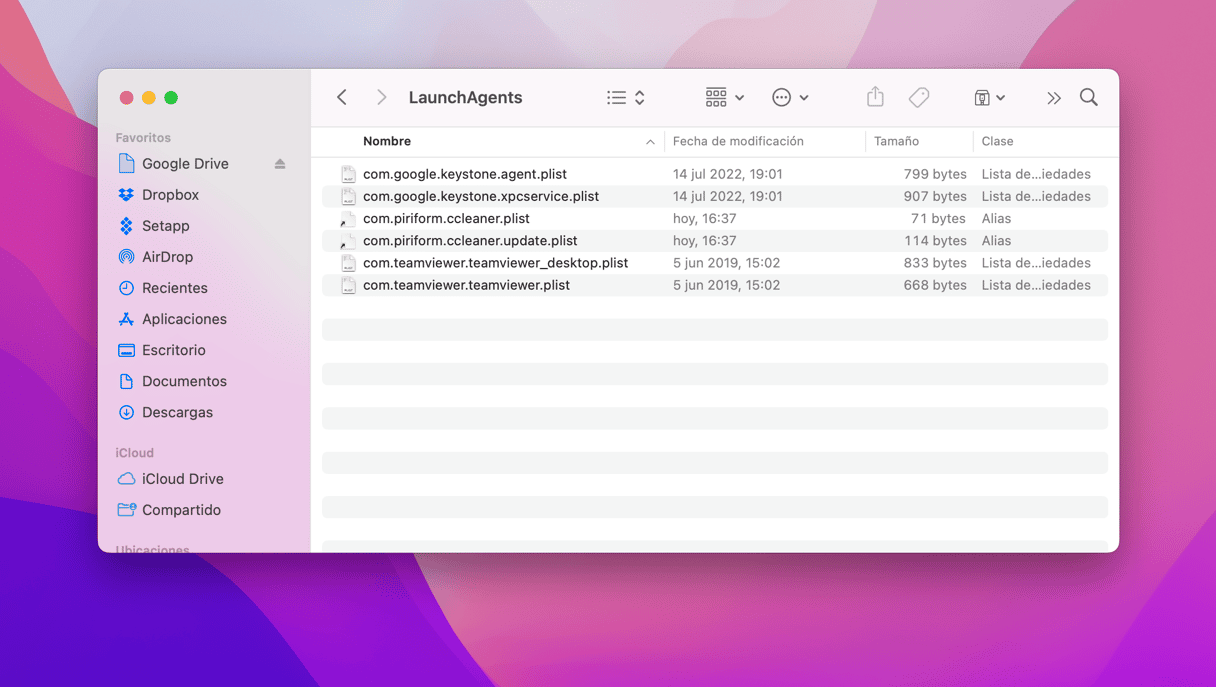Minimize the window with the yellow button
This screenshot has width=1216, height=687.
[x=149, y=98]
